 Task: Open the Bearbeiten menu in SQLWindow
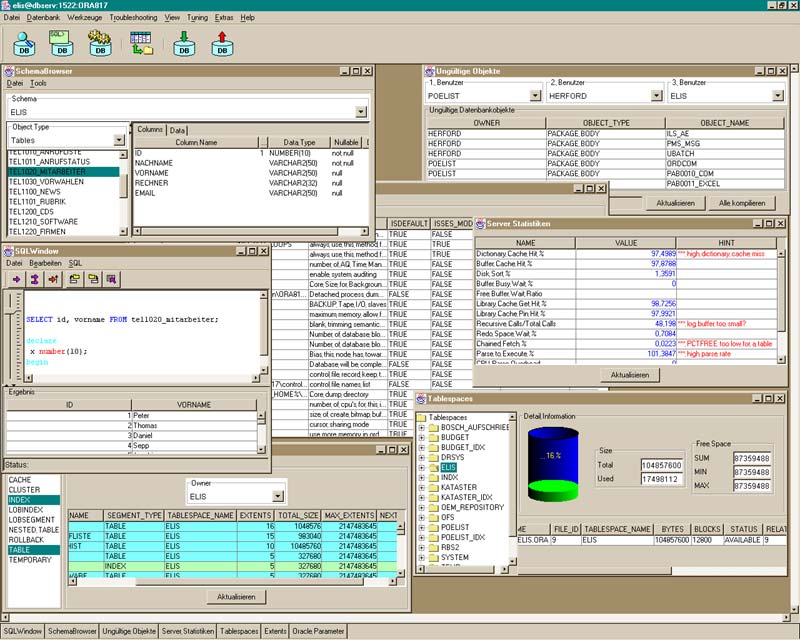(45, 263)
